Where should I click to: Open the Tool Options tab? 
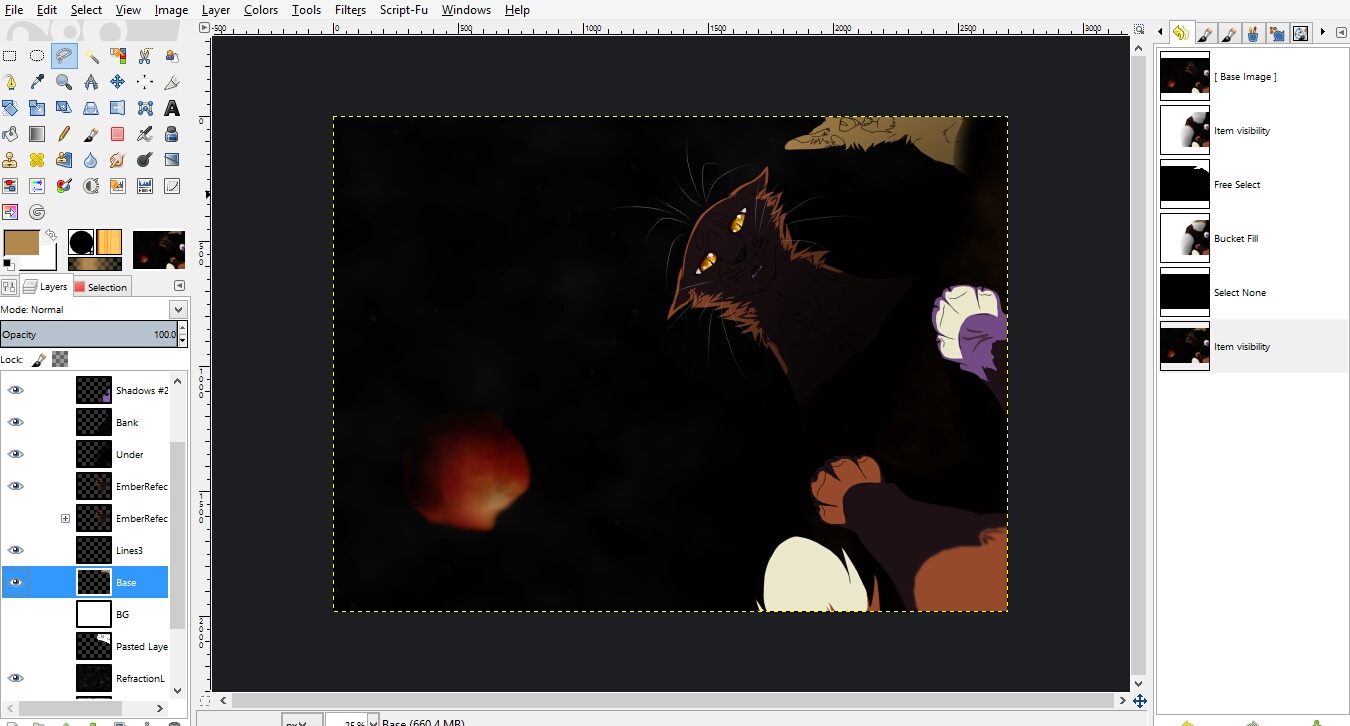click(x=10, y=287)
